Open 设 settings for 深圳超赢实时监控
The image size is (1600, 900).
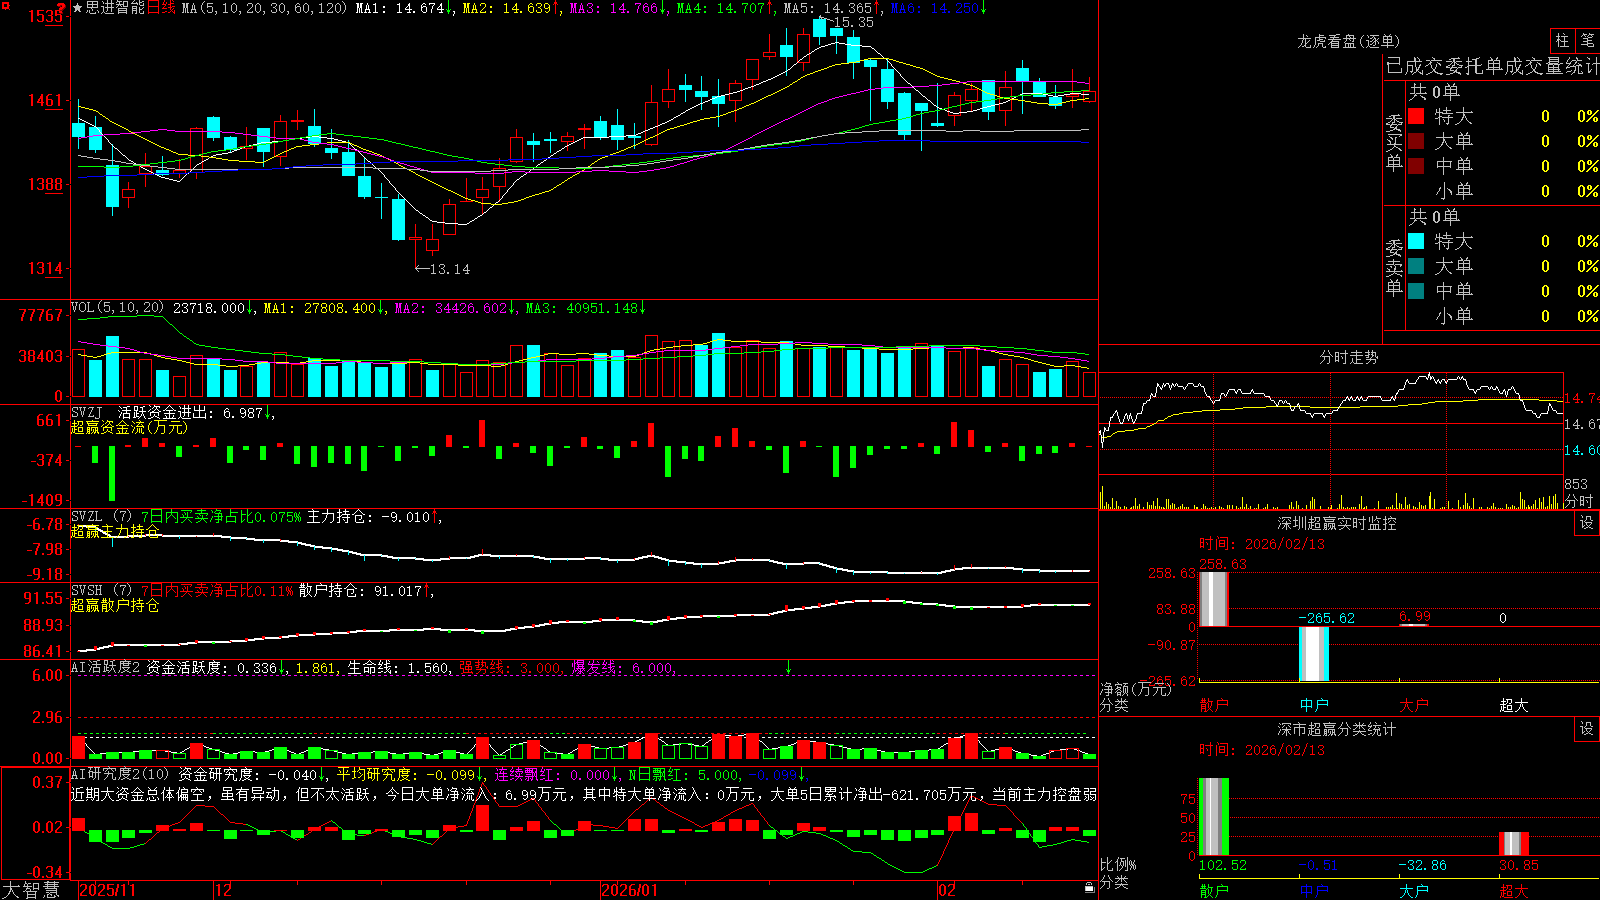(x=1587, y=523)
